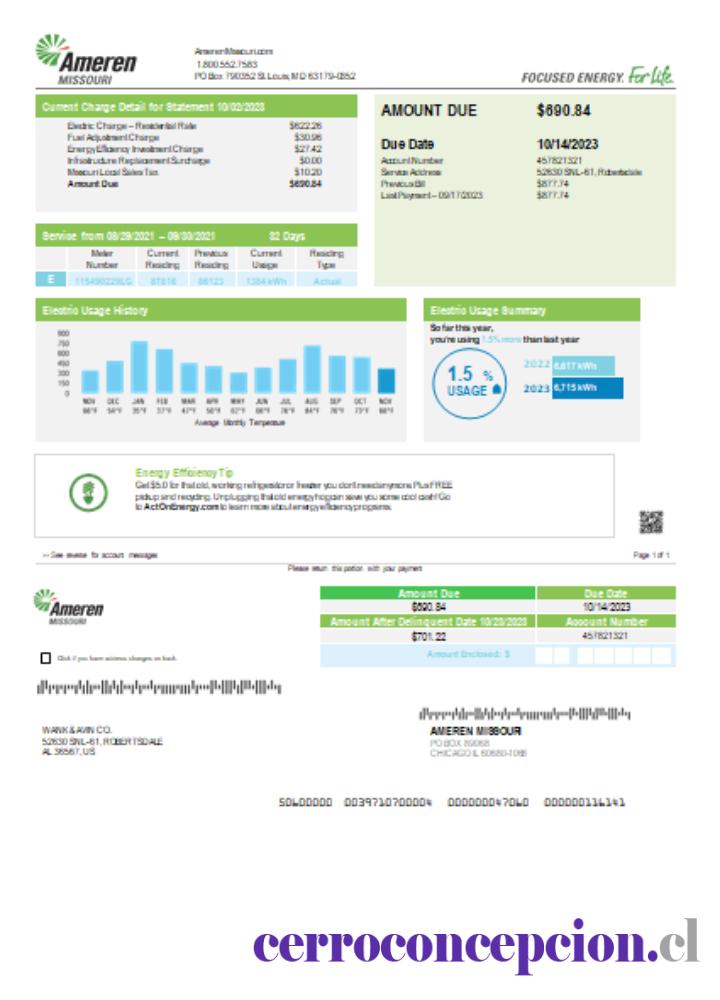Click the Energy Efficiency Investment Charge line
The image size is (720, 1000).
tap(195, 149)
